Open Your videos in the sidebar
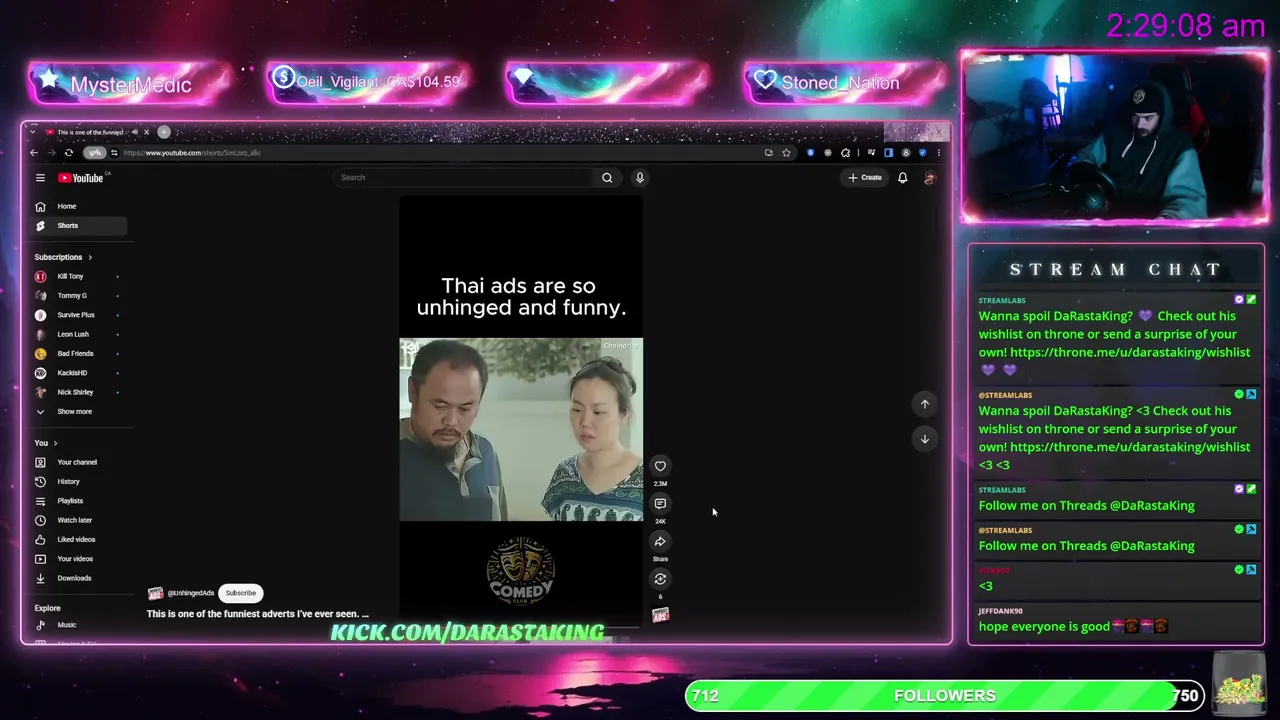The height and width of the screenshot is (720, 1280). [79, 559]
